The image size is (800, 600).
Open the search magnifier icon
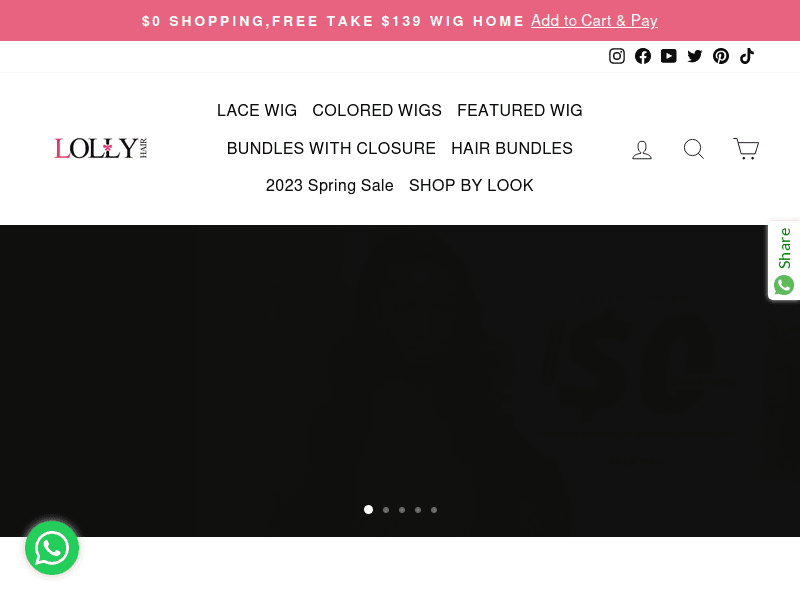pos(694,149)
